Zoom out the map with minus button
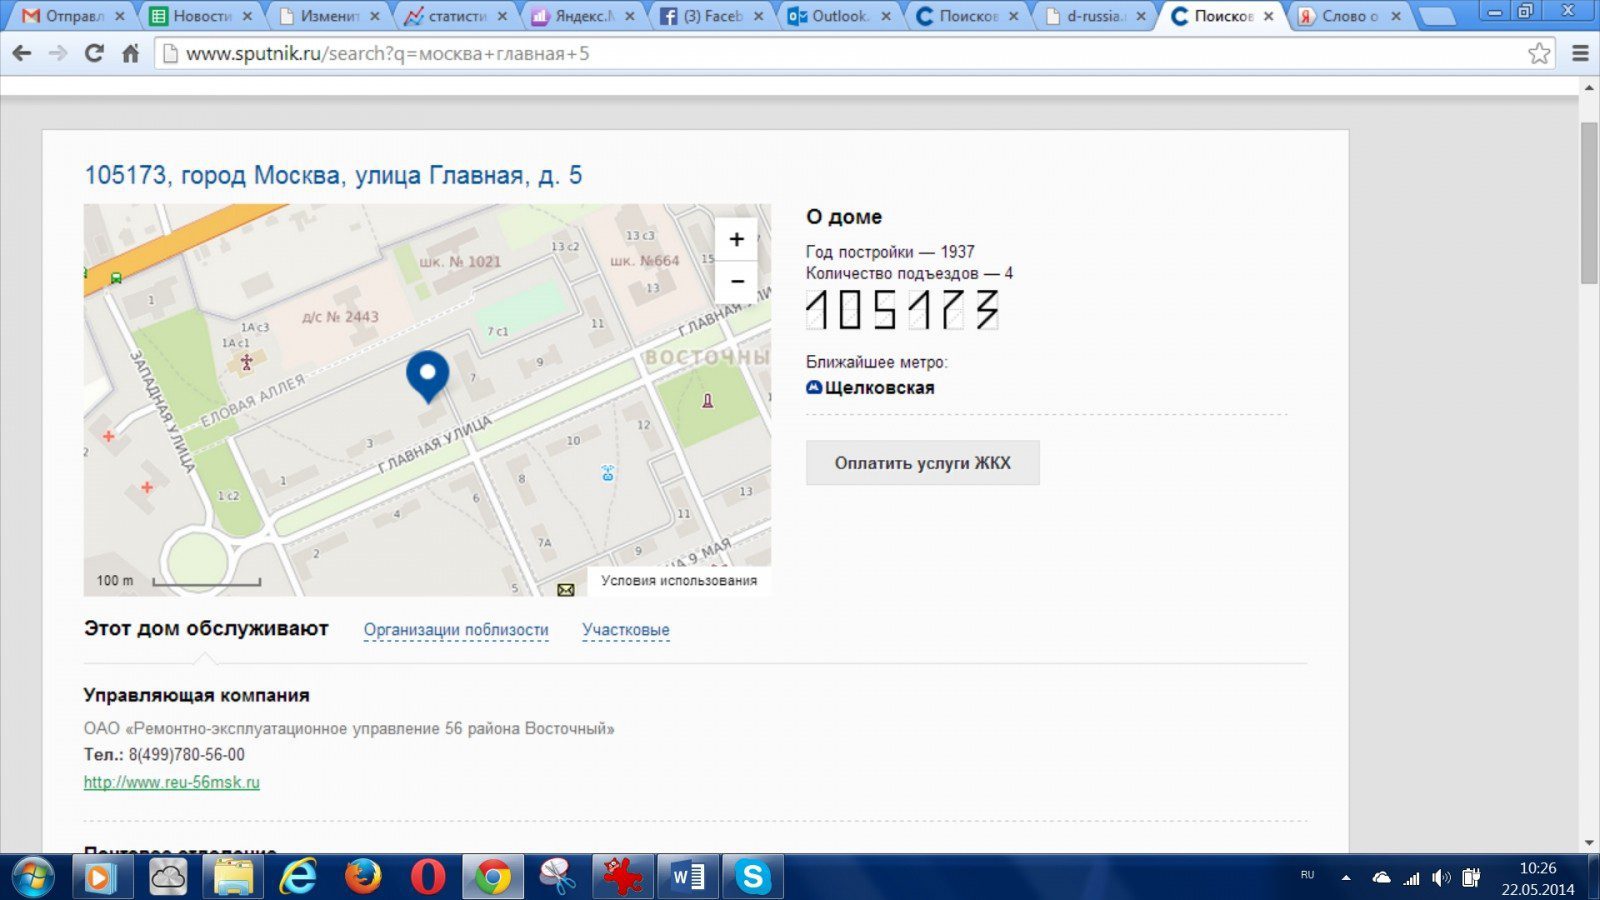 click(737, 282)
